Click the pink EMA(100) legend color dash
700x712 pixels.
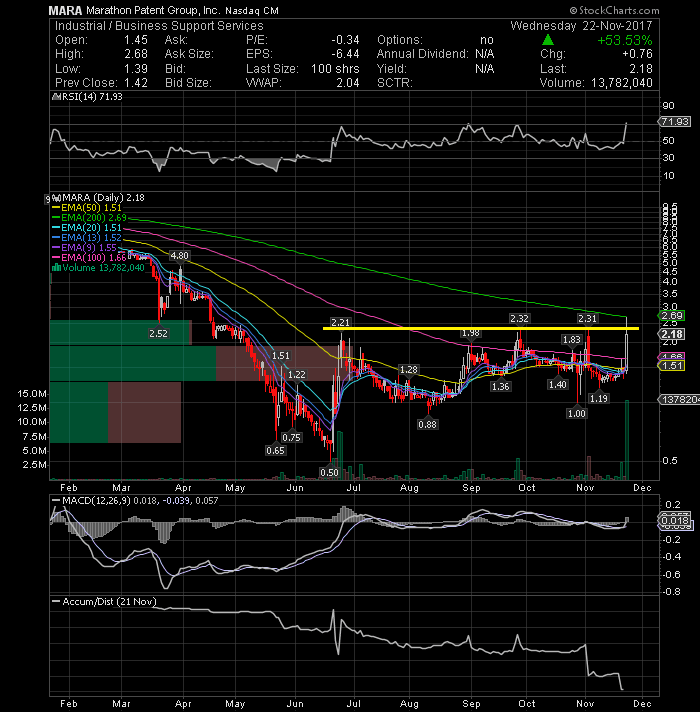[56, 257]
